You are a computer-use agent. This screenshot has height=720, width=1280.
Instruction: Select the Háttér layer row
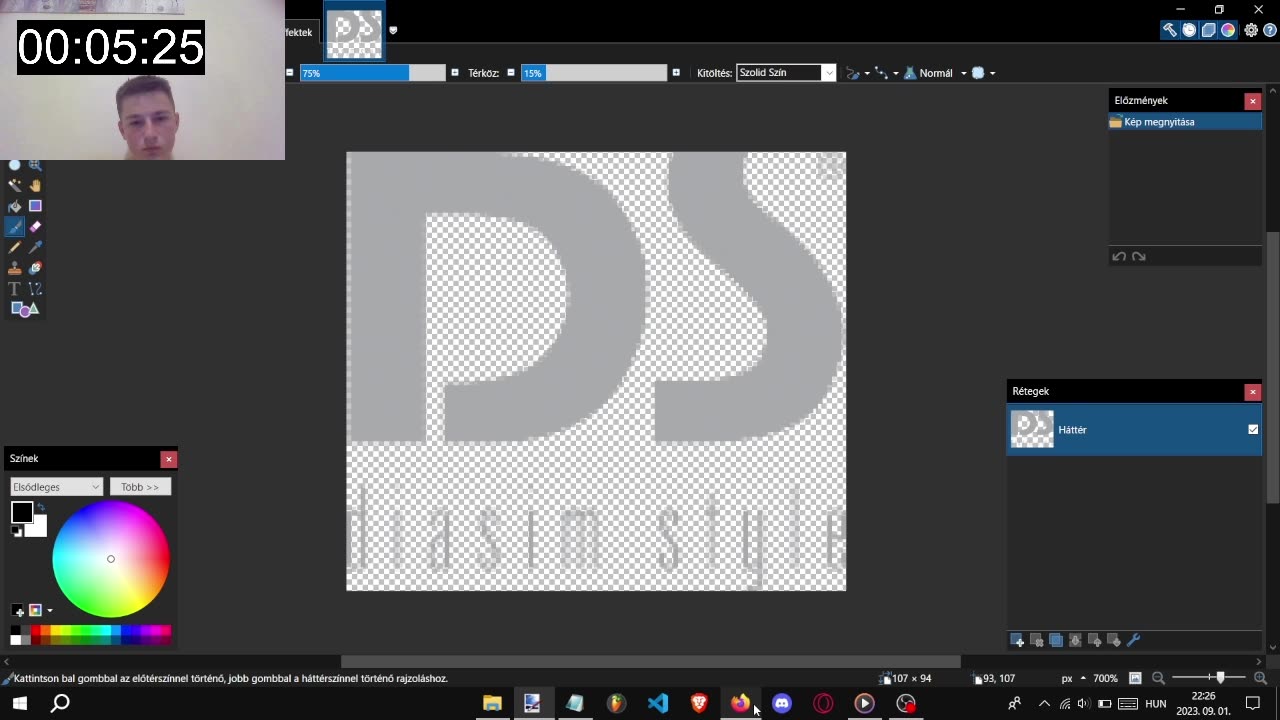point(1134,429)
